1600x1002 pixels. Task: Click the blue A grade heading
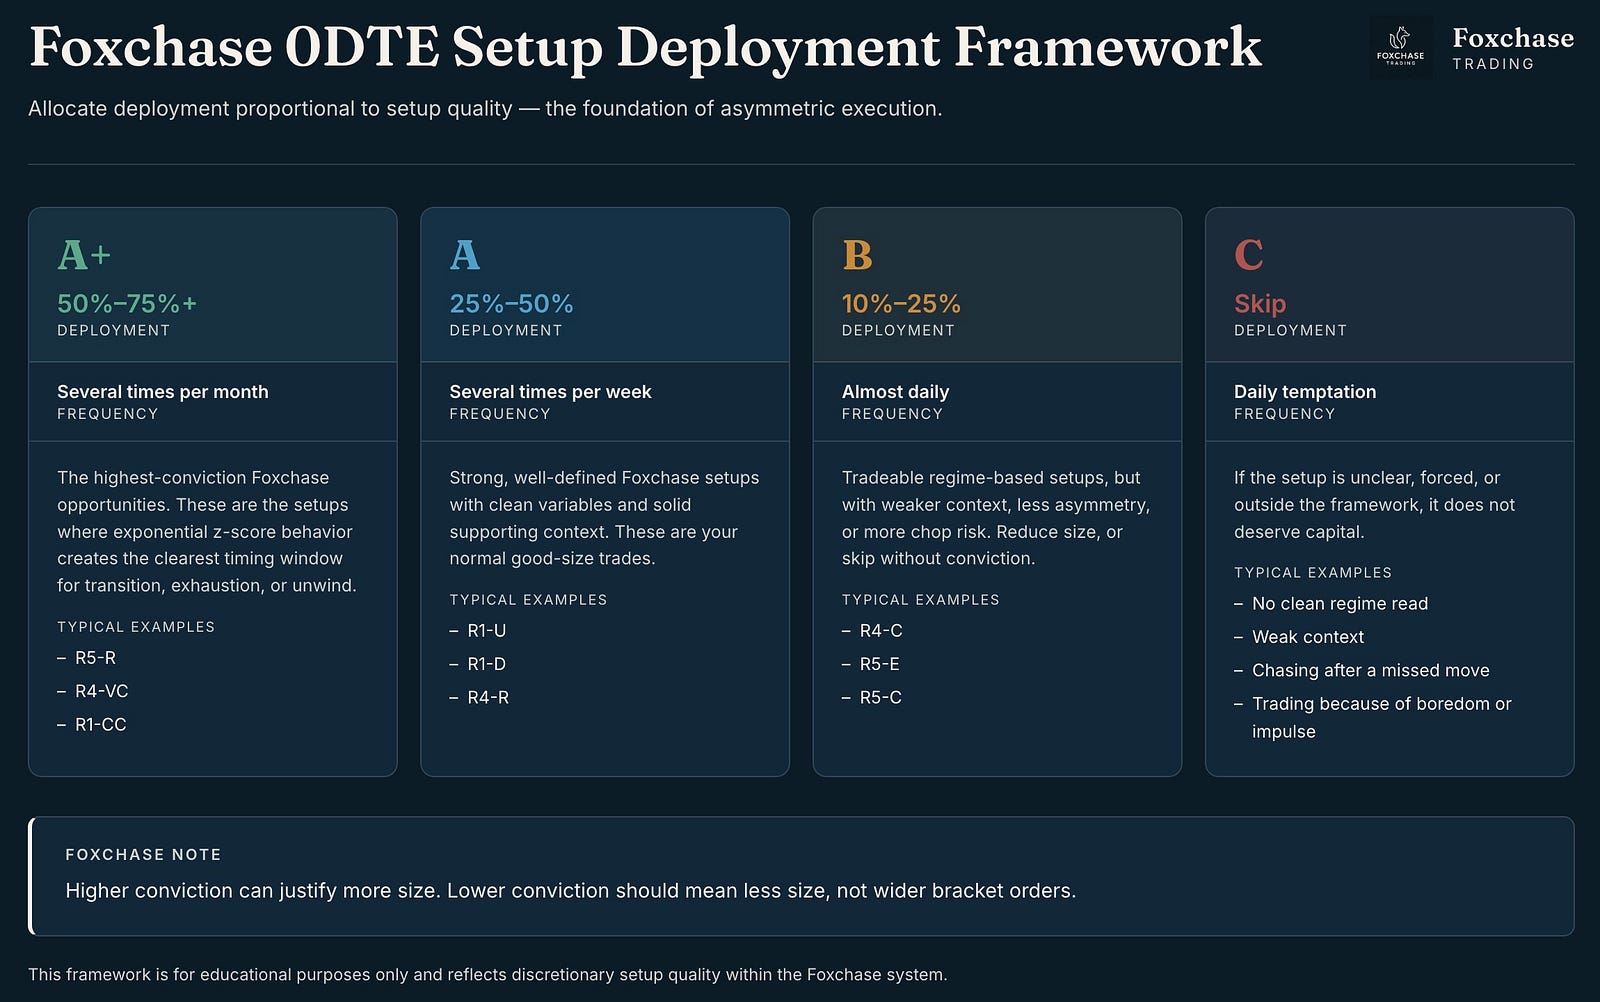click(x=465, y=255)
